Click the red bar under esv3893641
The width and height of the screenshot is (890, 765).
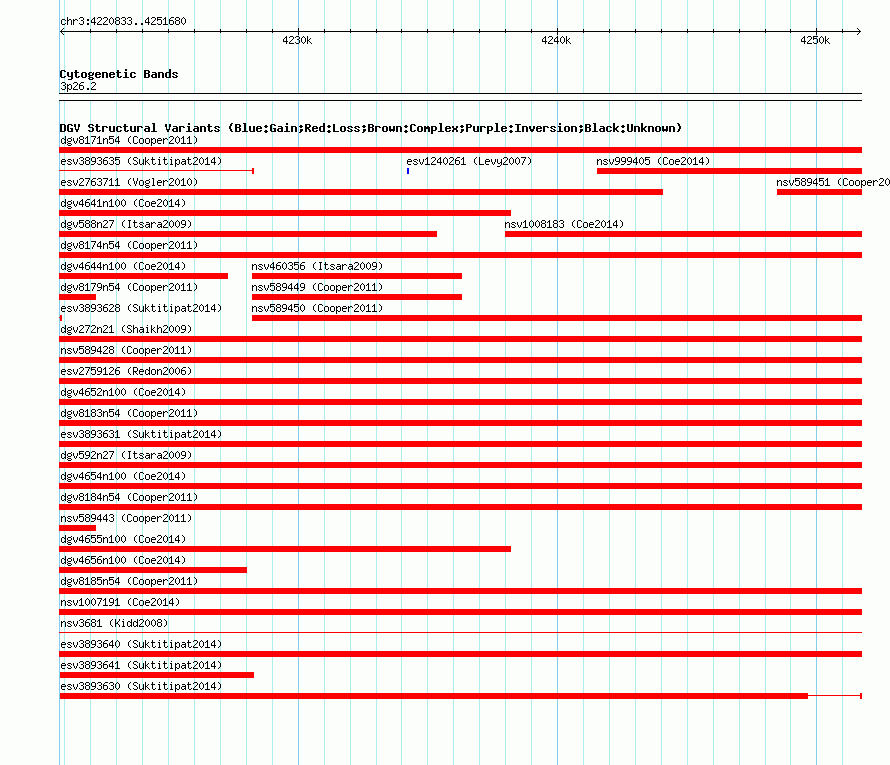157,675
